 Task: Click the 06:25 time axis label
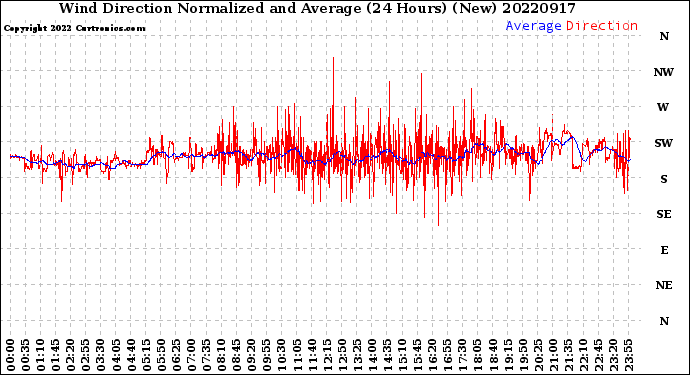click(176, 355)
